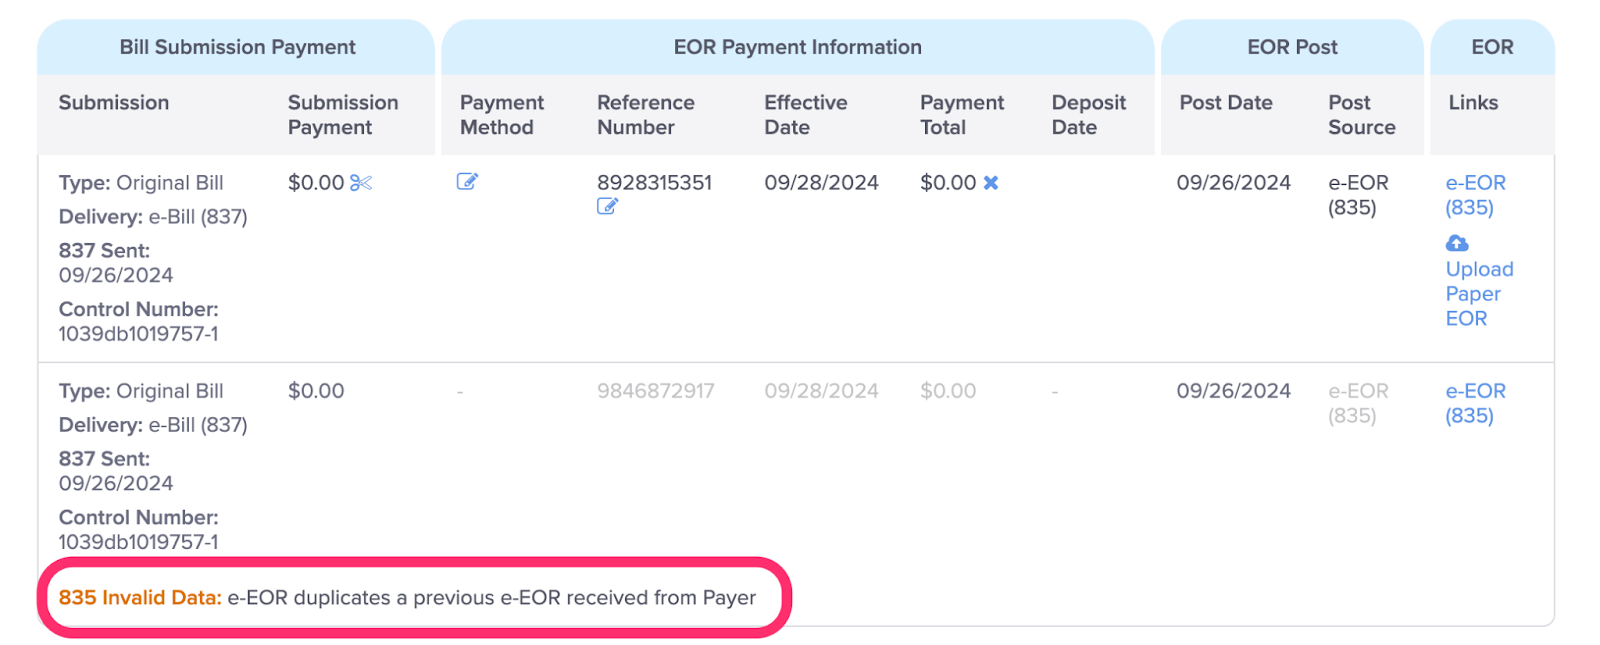Viewport: 1600px width, 645px height.
Task: Click the Post Source column header
Action: point(1361,115)
